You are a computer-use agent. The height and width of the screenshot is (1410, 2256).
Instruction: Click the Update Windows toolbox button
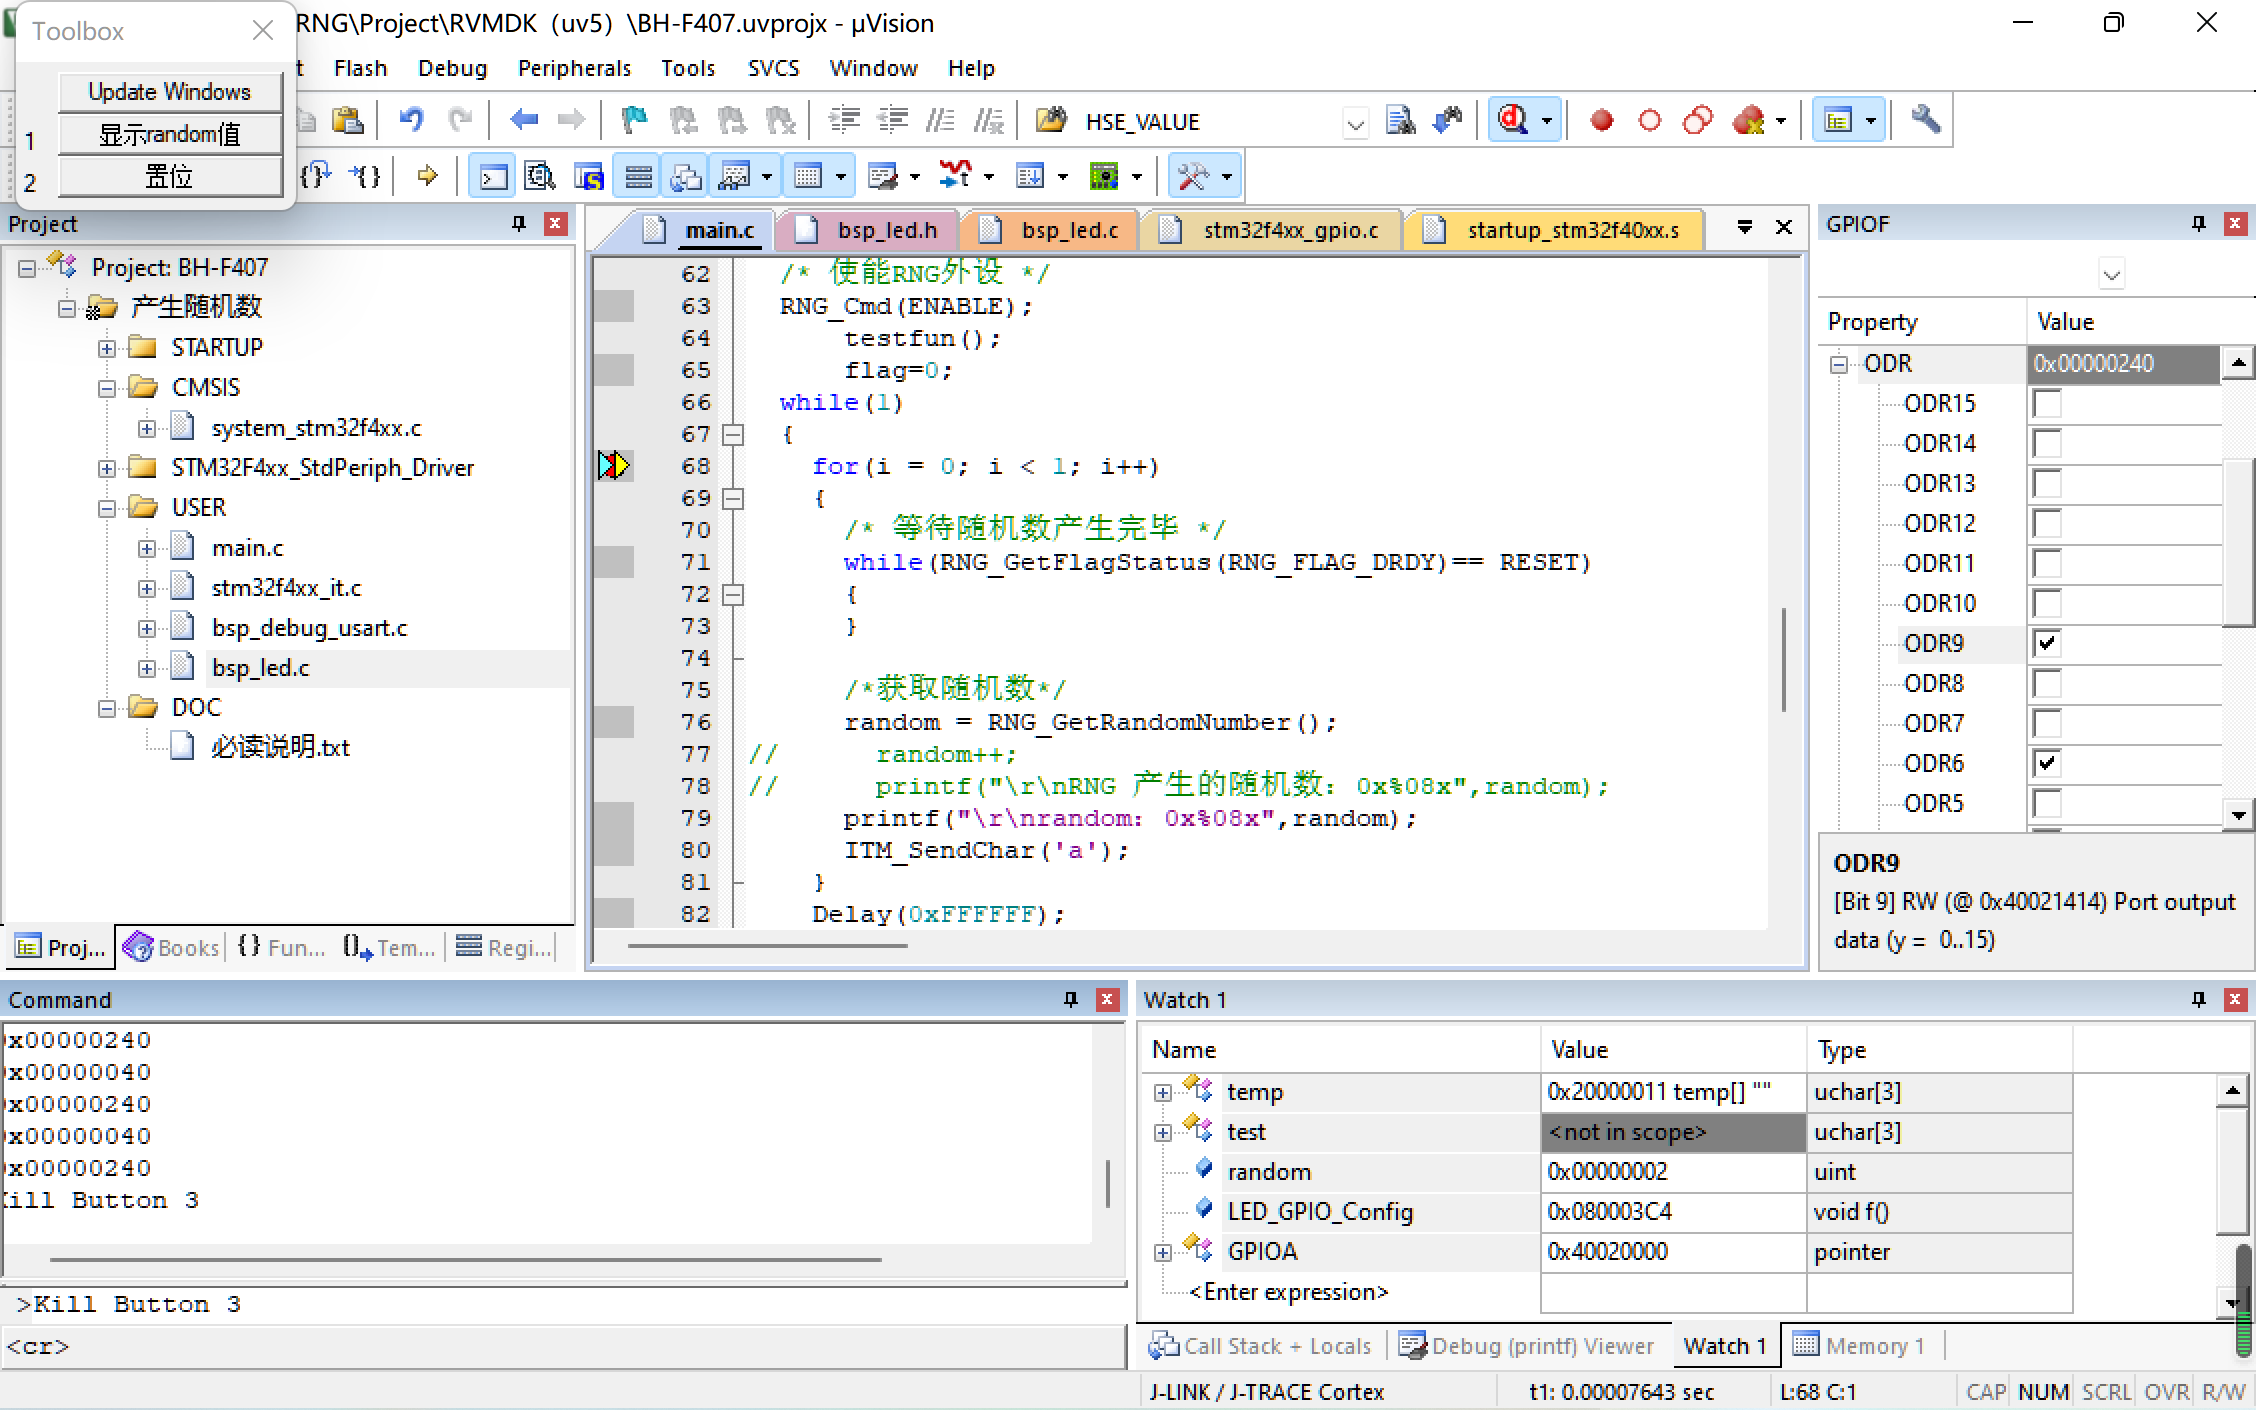point(169,92)
